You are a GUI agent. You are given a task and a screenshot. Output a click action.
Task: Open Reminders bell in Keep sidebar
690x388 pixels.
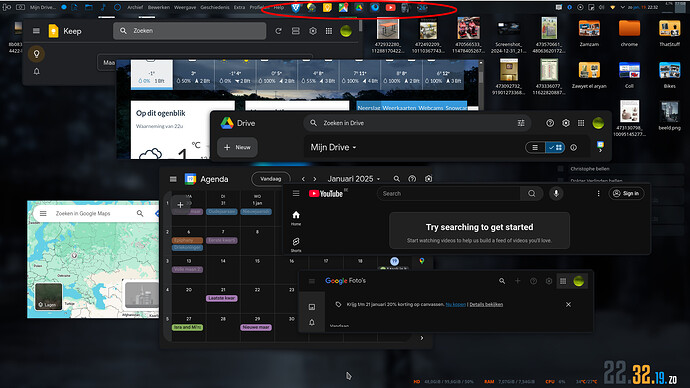click(37, 71)
